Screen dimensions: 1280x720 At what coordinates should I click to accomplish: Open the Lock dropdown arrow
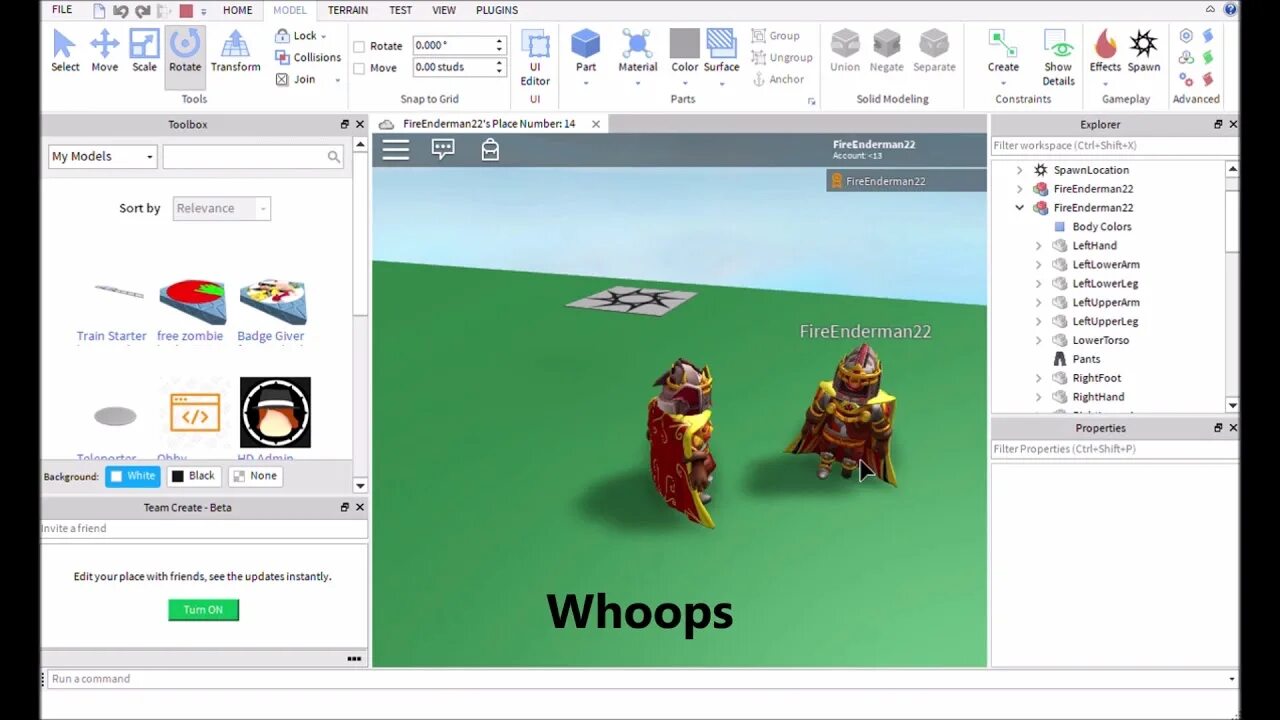(324, 36)
